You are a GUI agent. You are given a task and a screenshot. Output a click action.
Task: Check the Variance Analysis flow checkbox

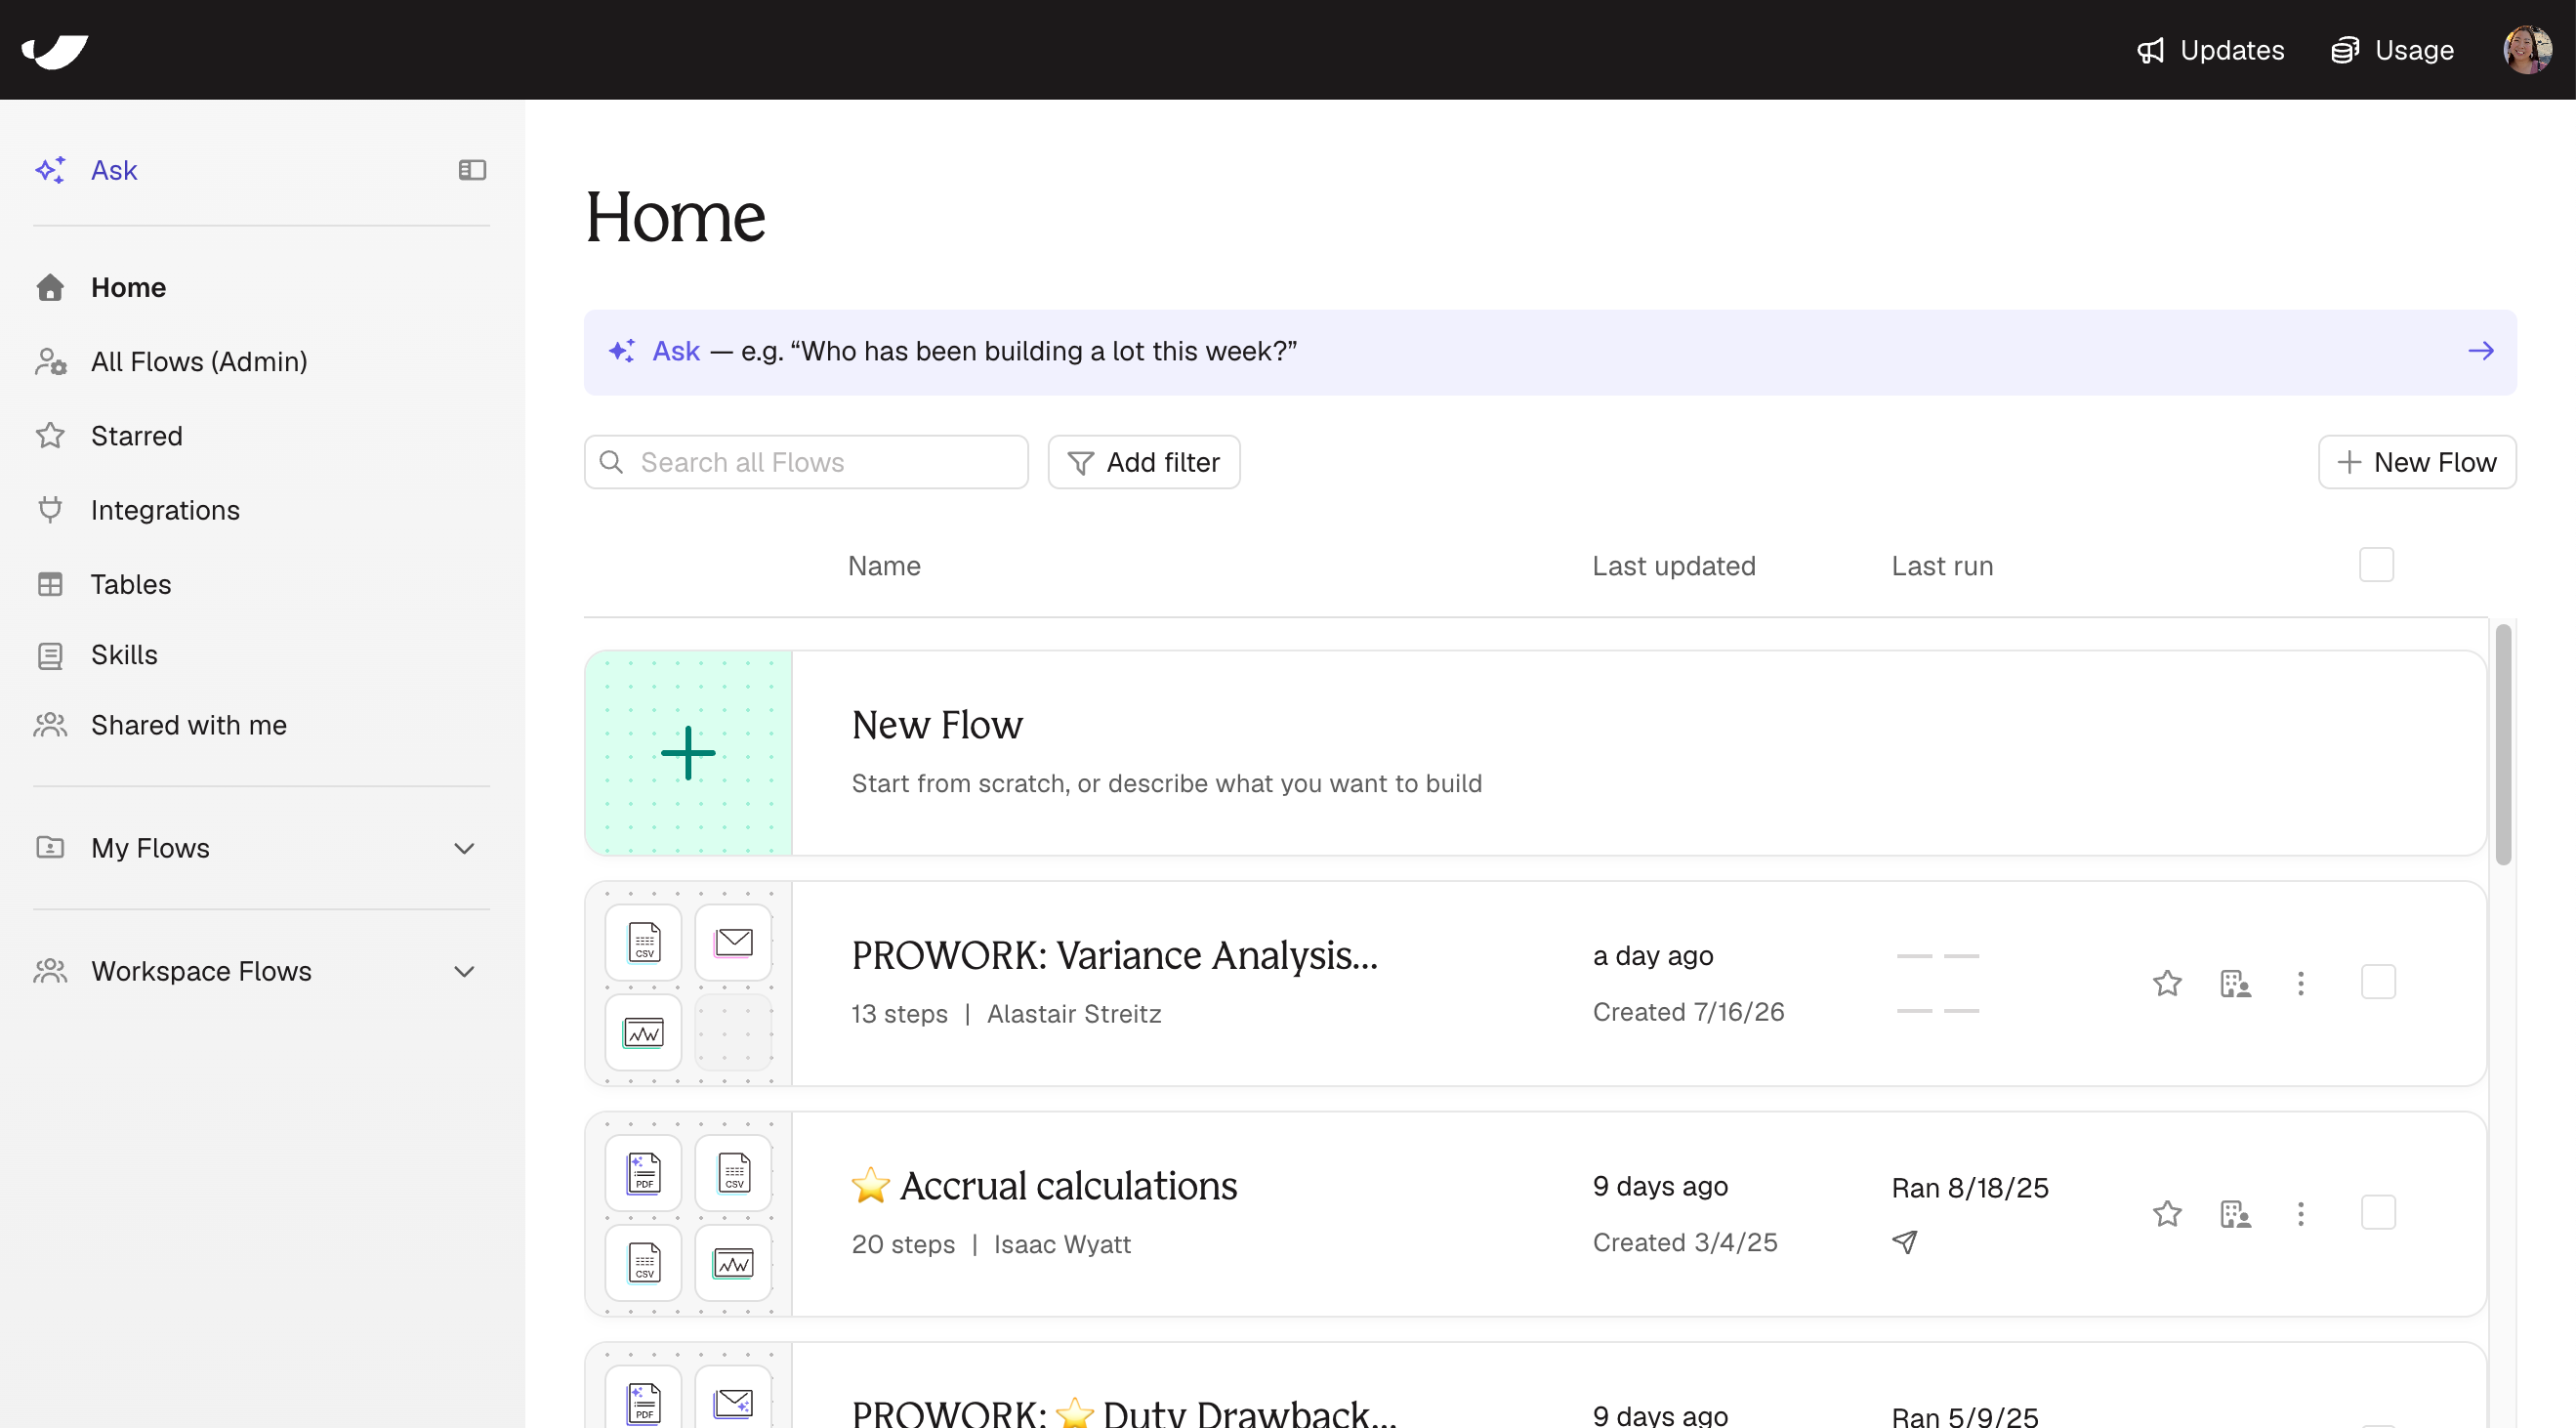click(x=2378, y=982)
